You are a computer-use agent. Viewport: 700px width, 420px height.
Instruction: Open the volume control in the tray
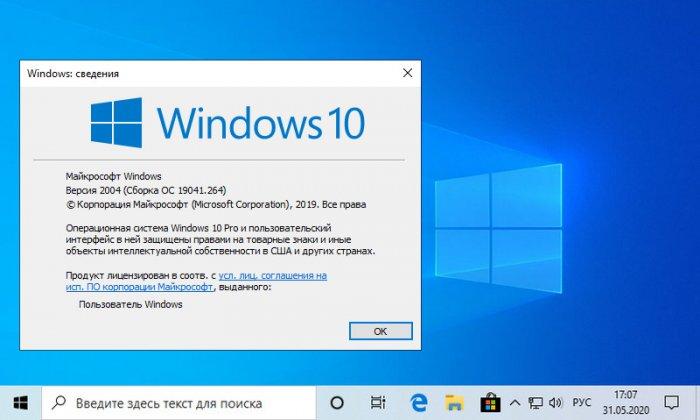[x=555, y=403]
